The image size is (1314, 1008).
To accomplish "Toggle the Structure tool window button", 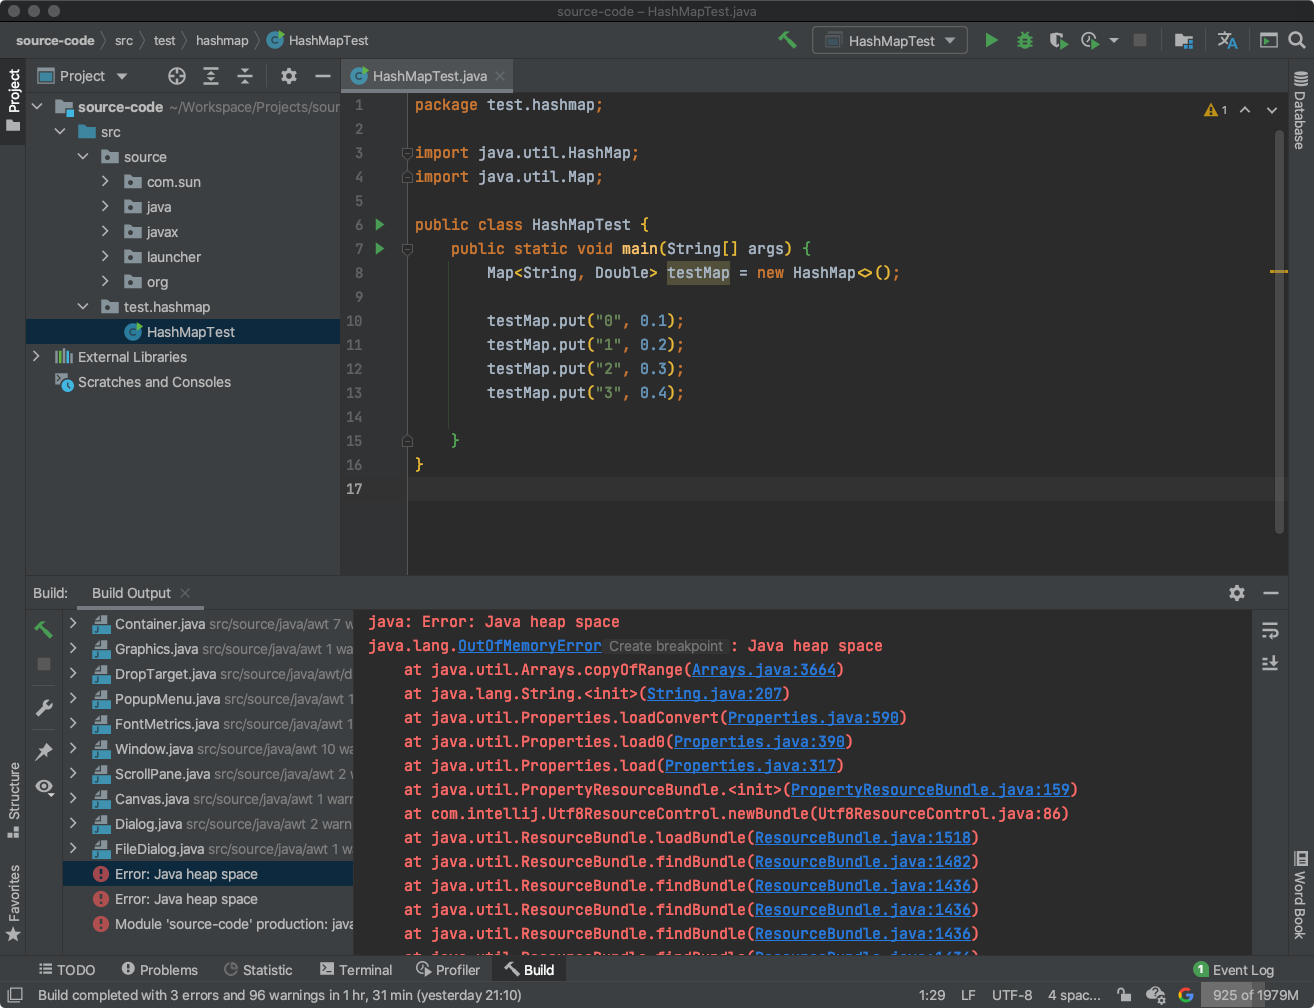I will point(13,800).
